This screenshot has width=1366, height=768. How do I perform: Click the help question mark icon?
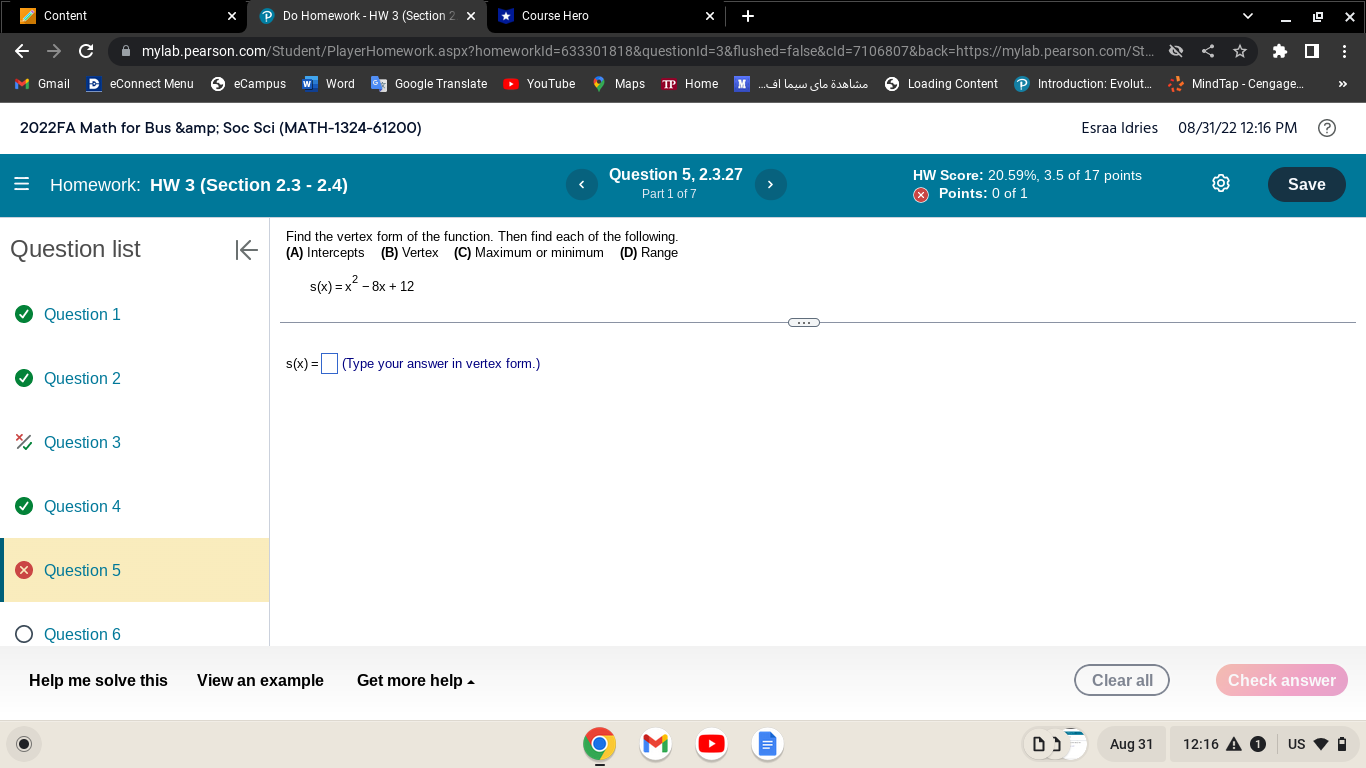[1327, 128]
